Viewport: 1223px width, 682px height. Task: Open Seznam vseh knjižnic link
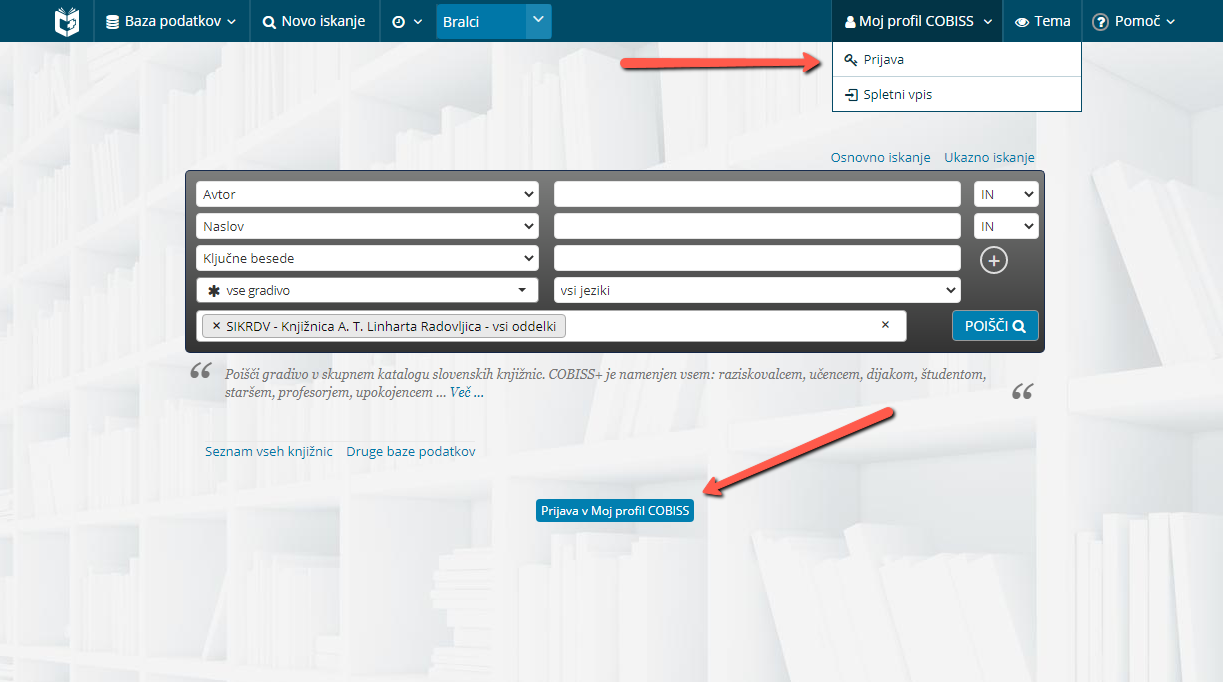pyautogui.click(x=268, y=451)
